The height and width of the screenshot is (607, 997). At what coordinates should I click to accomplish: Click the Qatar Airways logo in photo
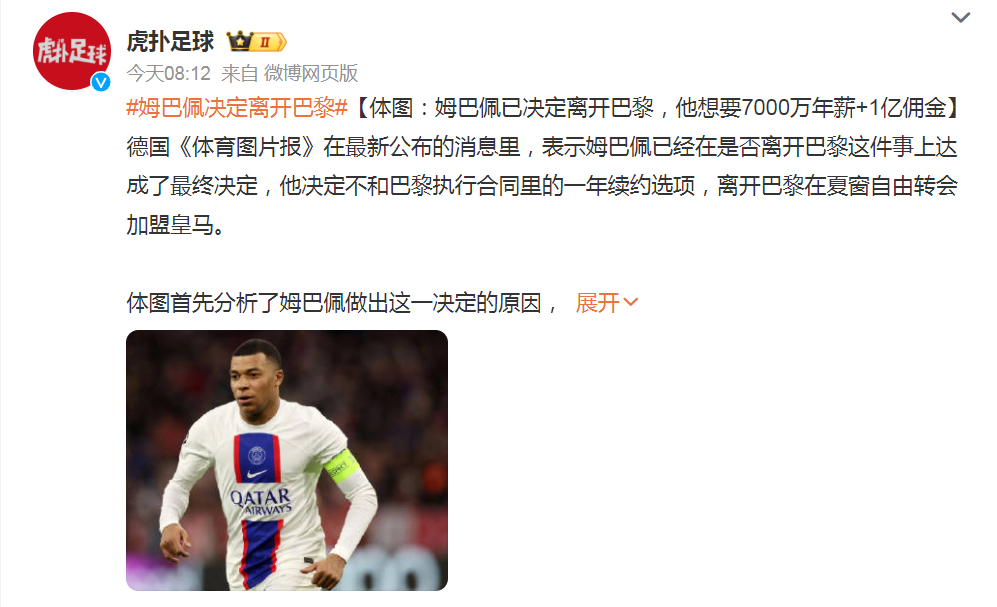pos(261,501)
